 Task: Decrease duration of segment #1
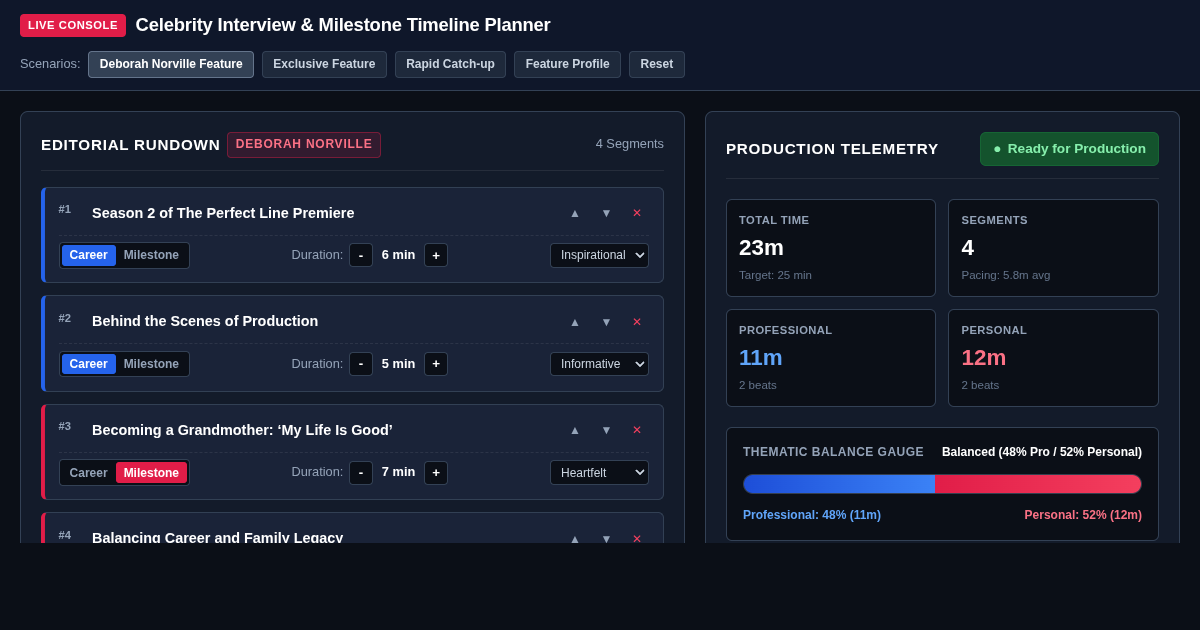361,255
